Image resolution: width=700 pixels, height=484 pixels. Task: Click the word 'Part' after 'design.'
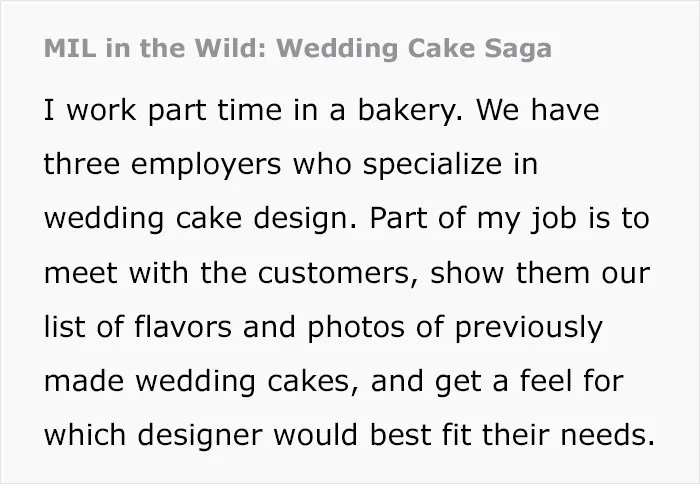399,218
